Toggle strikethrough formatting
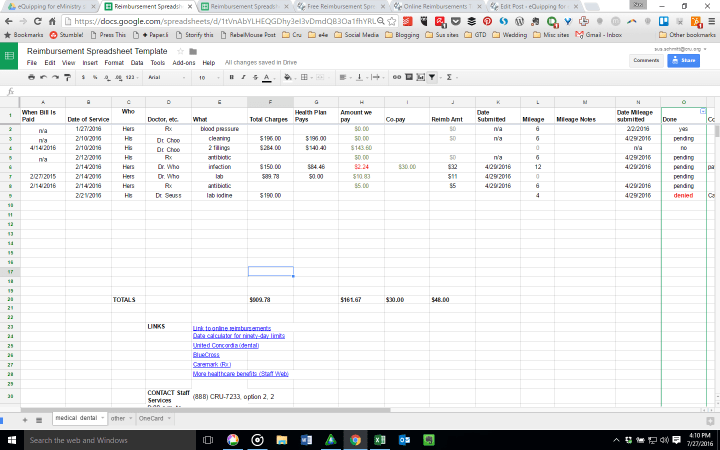Image resolution: width=720 pixels, height=450 pixels. click(x=255, y=77)
